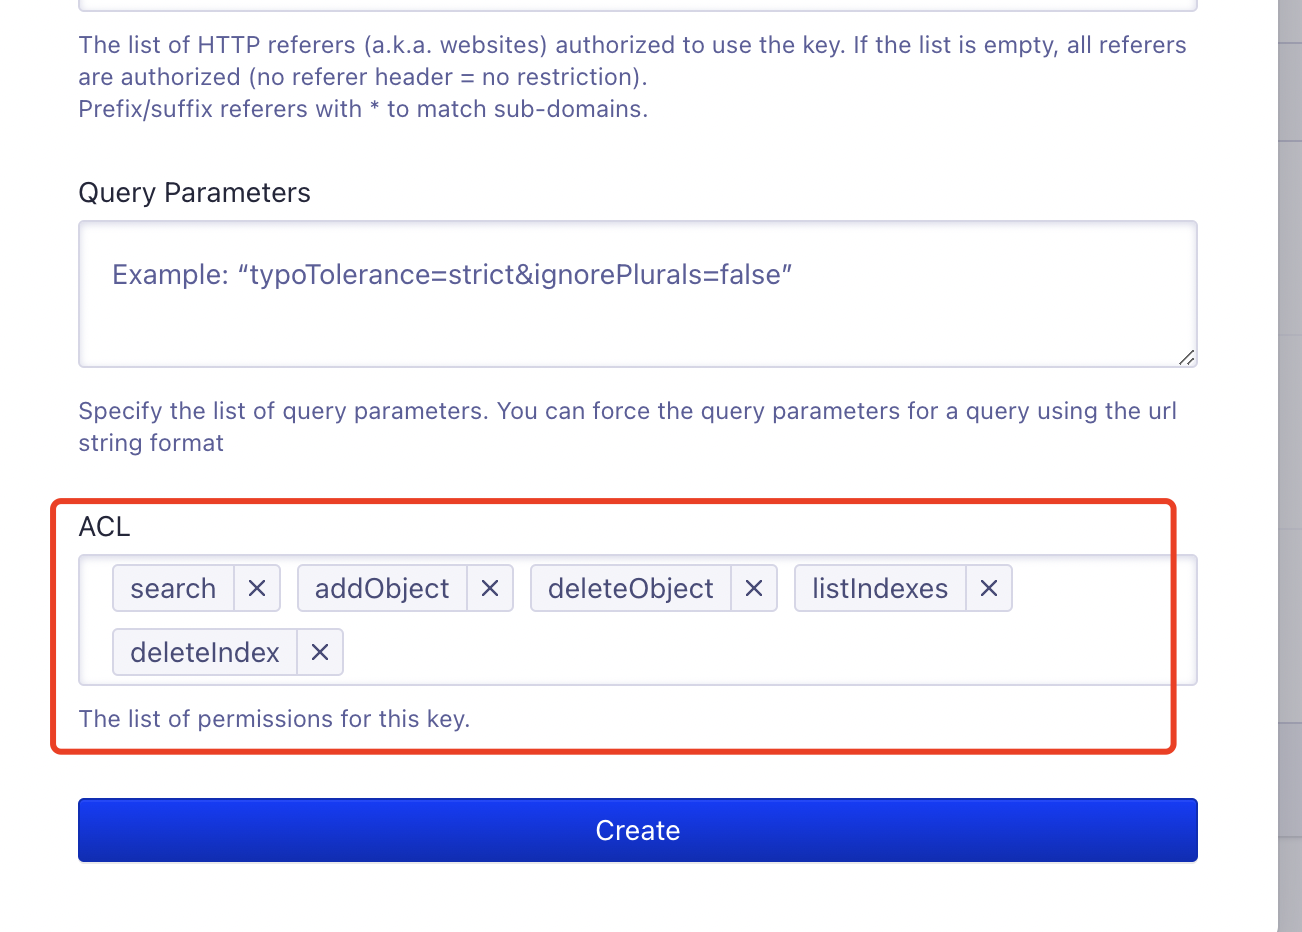Click the 'list of permissions for this key' hint
The height and width of the screenshot is (932, 1302).
(x=274, y=719)
